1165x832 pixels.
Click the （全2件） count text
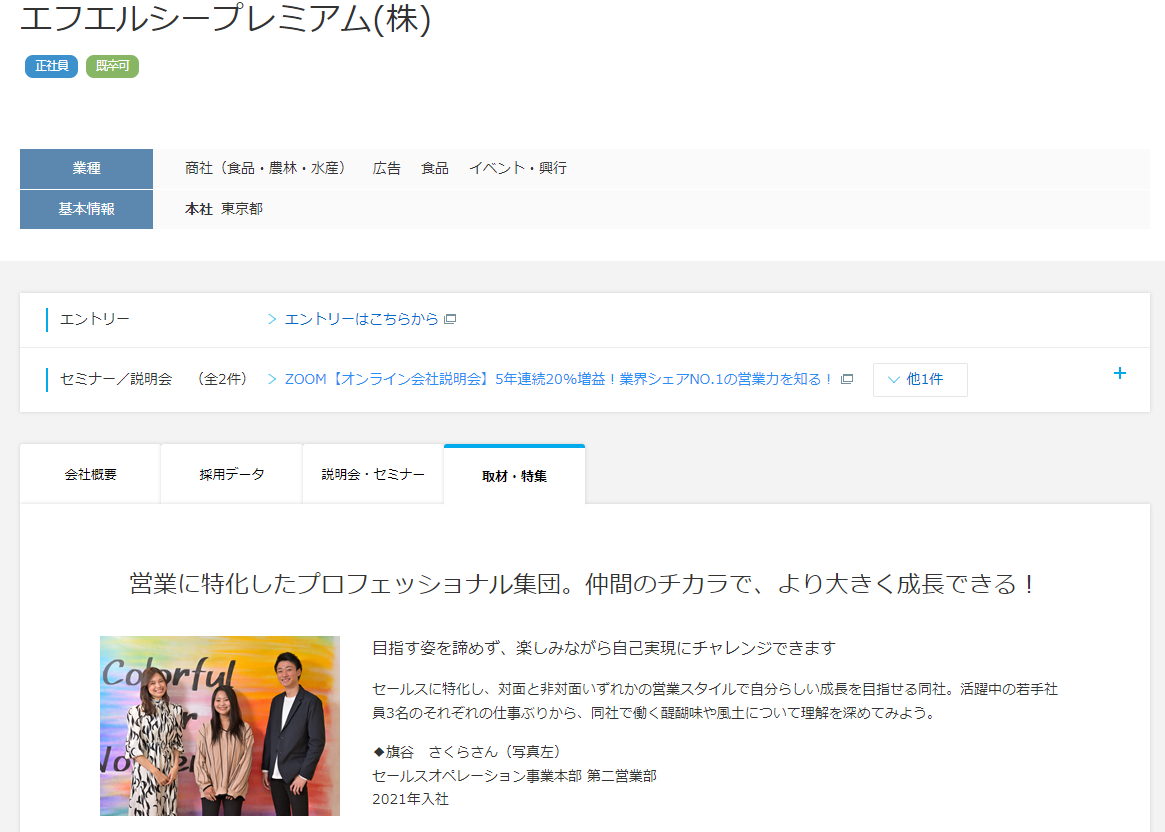pos(222,379)
